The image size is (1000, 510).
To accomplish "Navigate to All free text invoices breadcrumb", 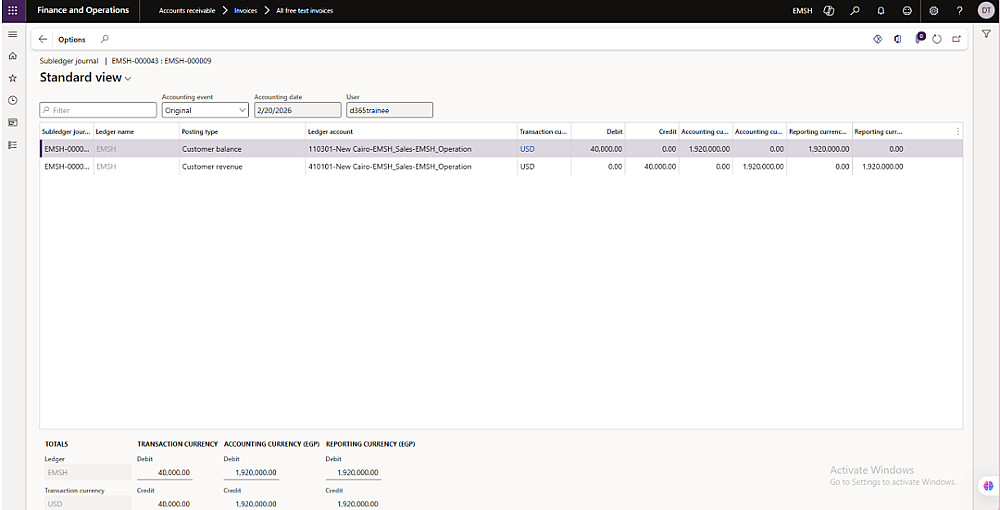I will pos(304,11).
